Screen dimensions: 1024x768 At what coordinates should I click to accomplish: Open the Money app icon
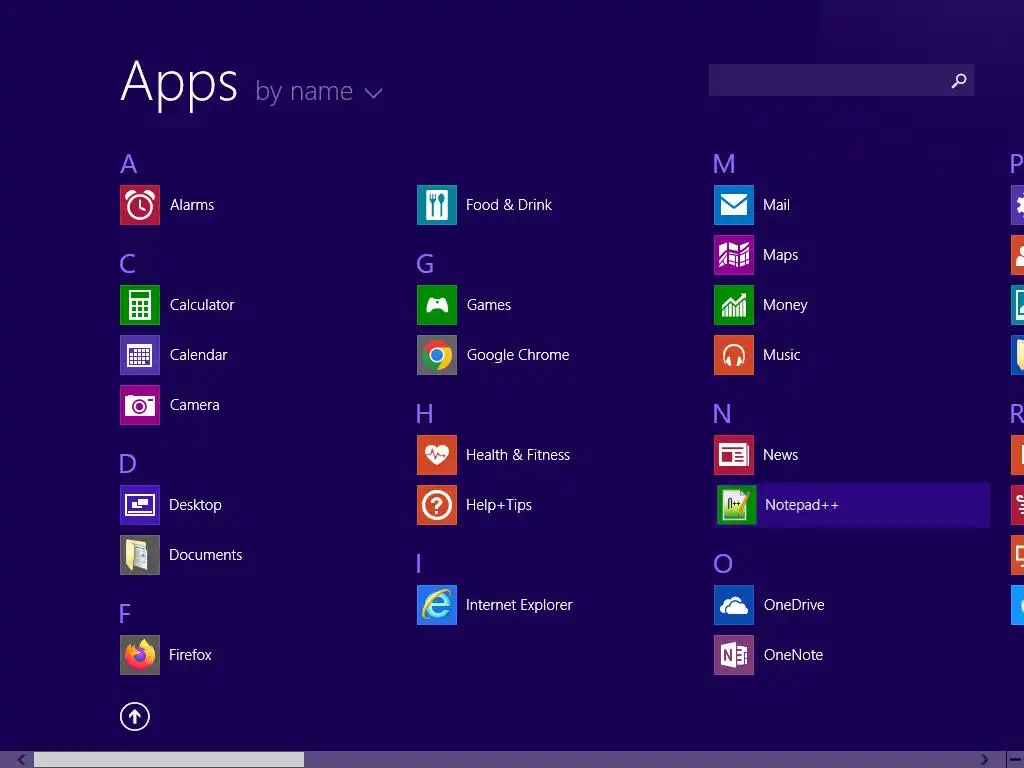[734, 305]
